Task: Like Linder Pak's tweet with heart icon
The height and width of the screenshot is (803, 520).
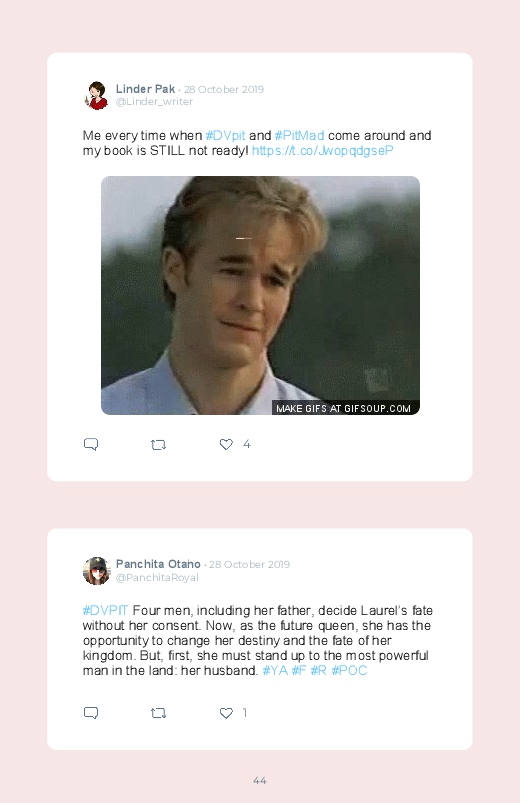Action: point(226,444)
